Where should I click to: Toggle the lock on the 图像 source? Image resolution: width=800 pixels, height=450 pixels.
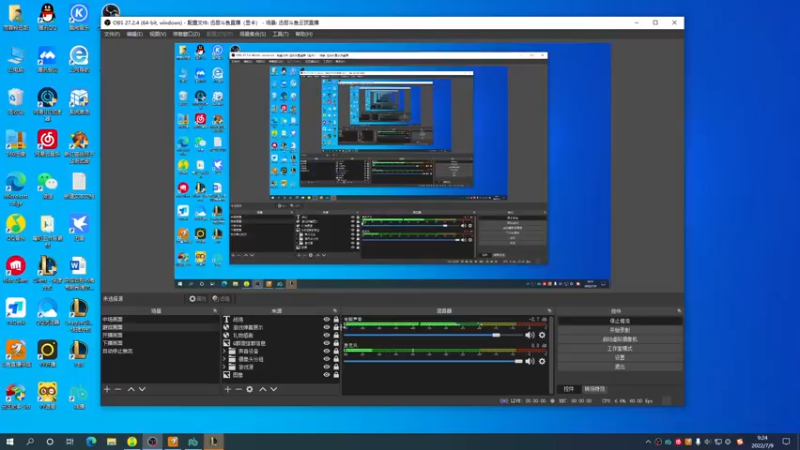coord(336,374)
